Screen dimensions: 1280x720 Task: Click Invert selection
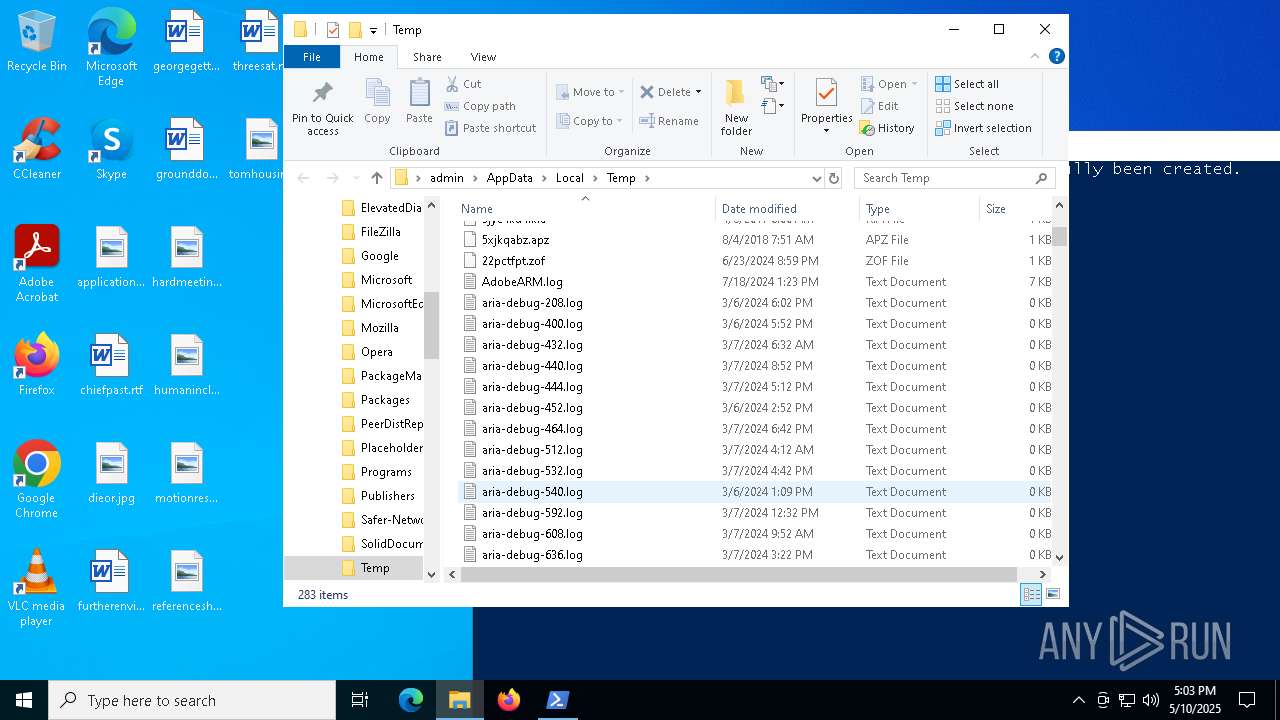(x=983, y=128)
